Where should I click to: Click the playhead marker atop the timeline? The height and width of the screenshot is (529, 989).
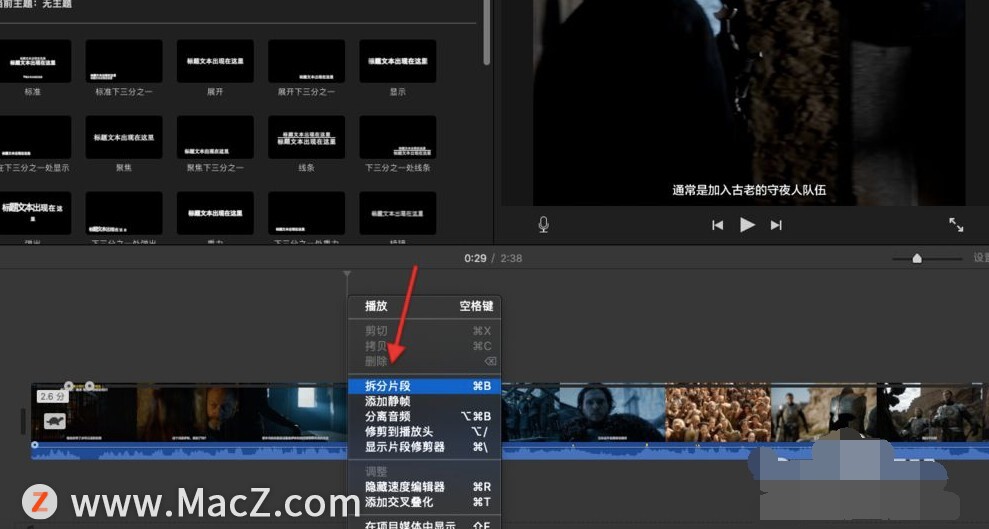[347, 274]
